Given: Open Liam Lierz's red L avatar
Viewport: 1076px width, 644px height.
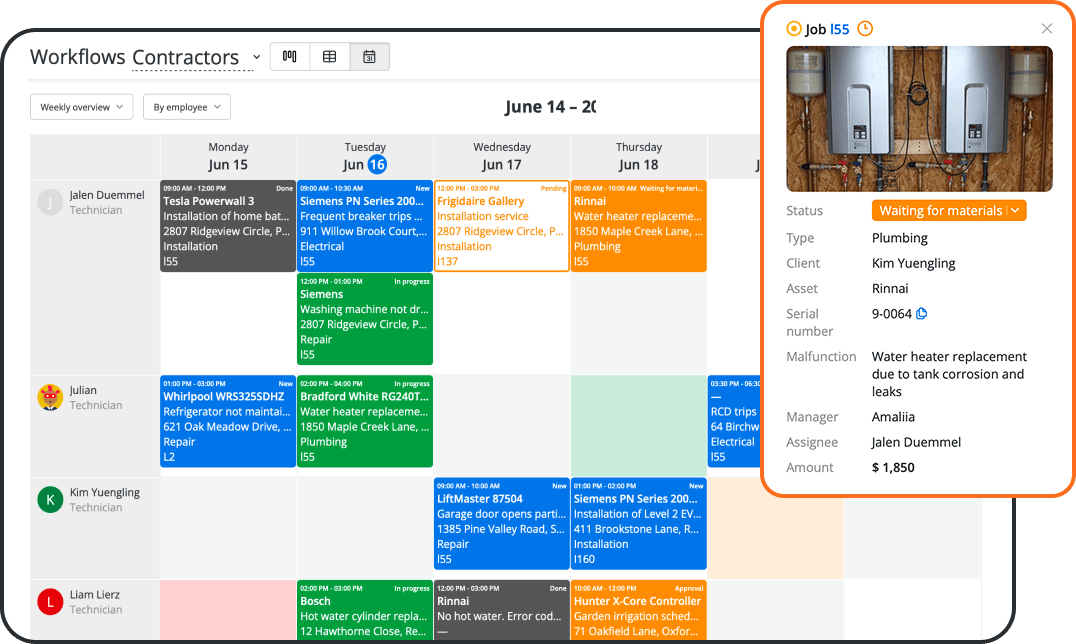Looking at the screenshot, I should point(50,602).
